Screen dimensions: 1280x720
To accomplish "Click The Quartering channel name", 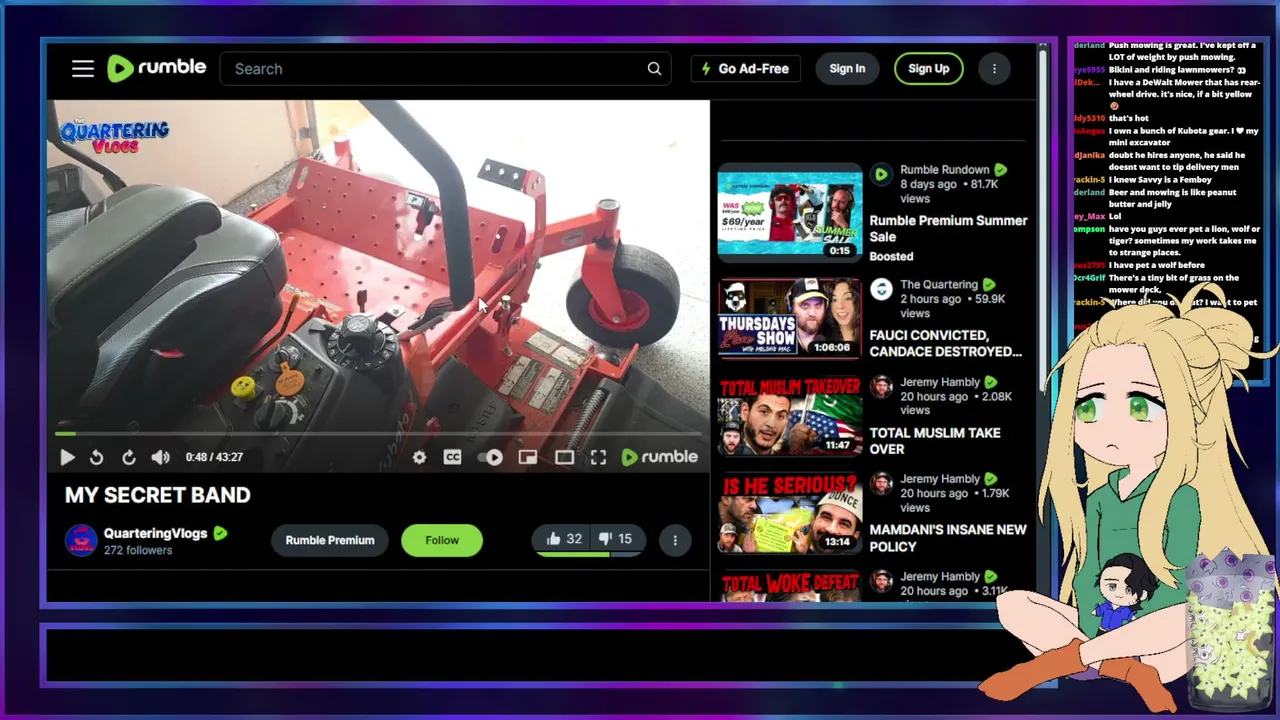I will (x=939, y=284).
